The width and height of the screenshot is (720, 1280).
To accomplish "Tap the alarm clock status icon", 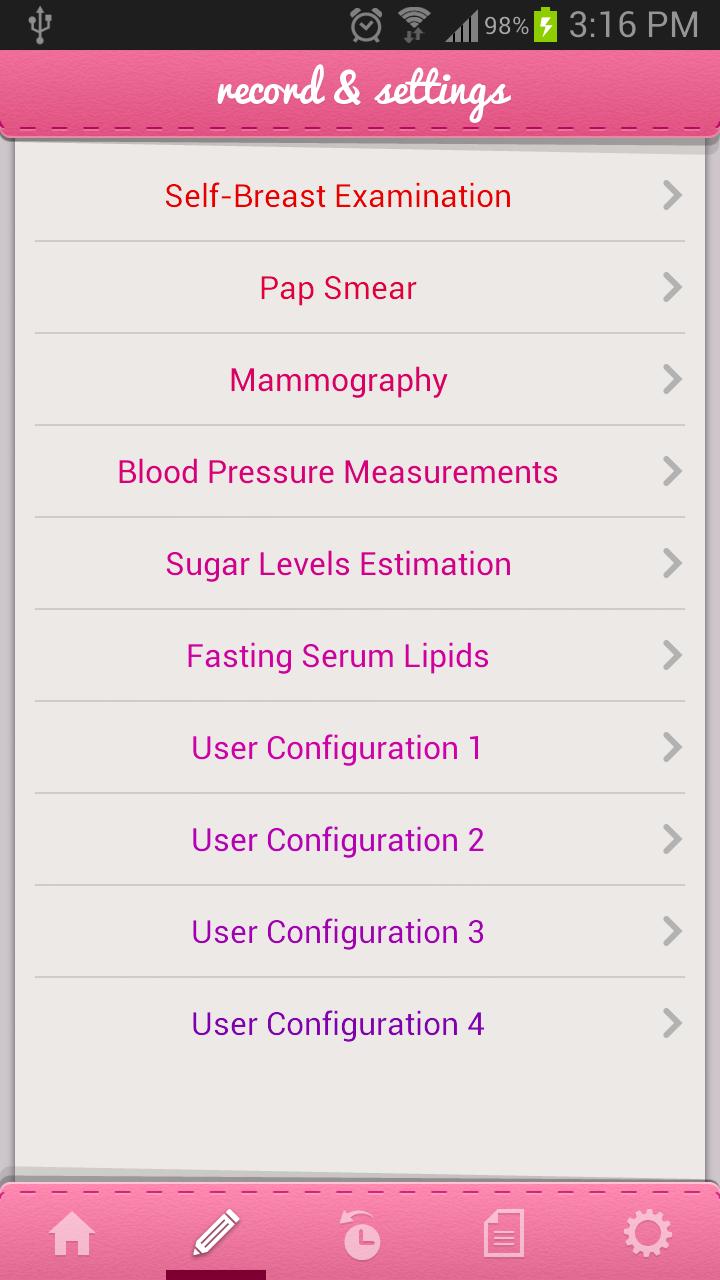I will point(367,25).
